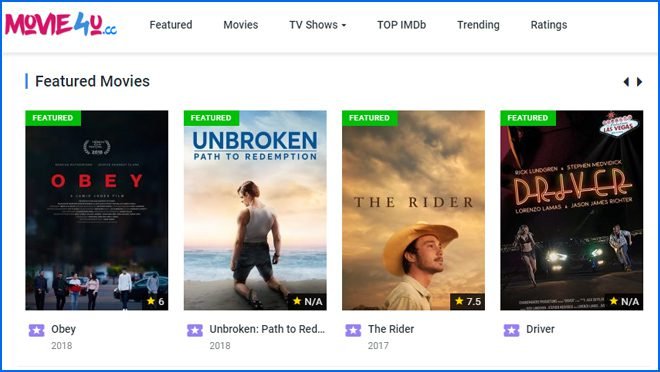
Task: Advance featured movies with right arrow
Action: [639, 82]
